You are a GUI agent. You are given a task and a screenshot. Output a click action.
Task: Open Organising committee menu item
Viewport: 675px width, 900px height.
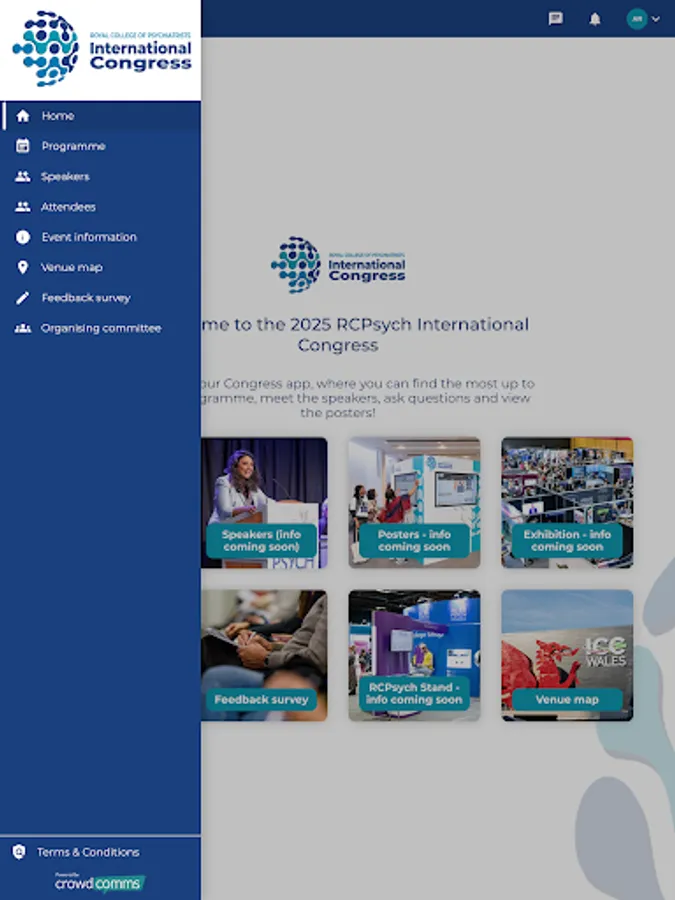pos(100,328)
